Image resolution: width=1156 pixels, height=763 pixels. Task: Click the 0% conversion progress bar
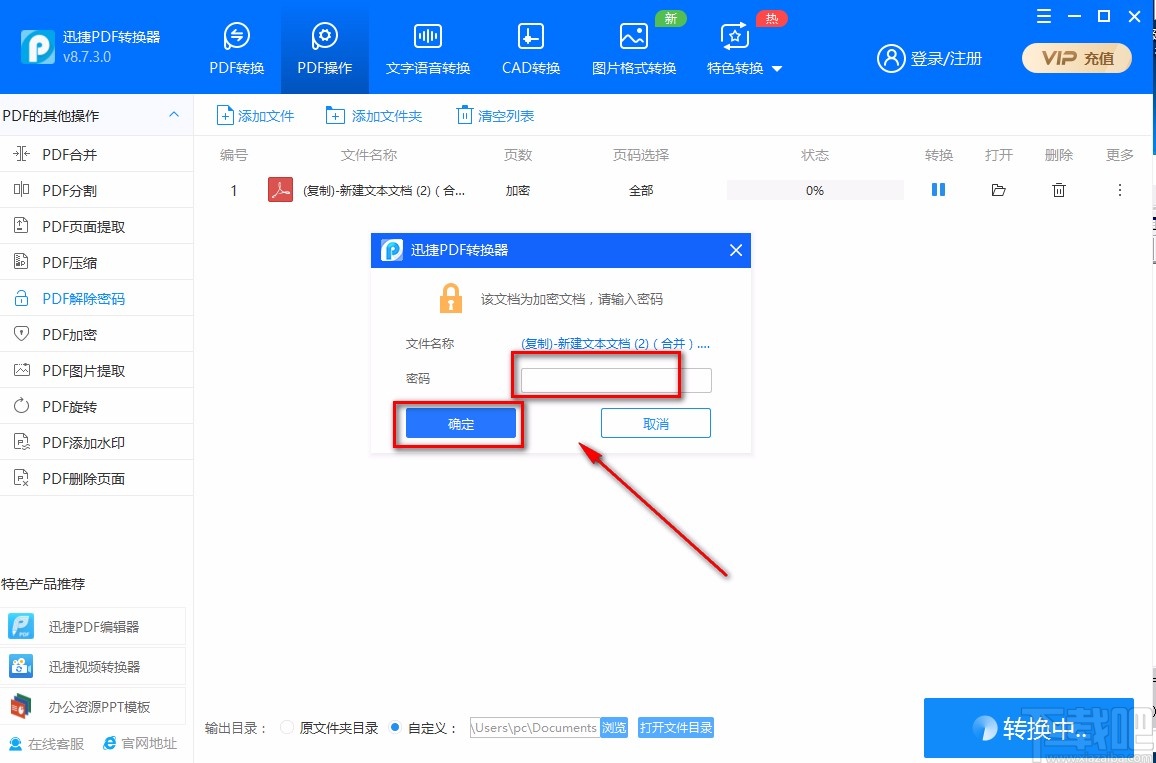(x=814, y=189)
